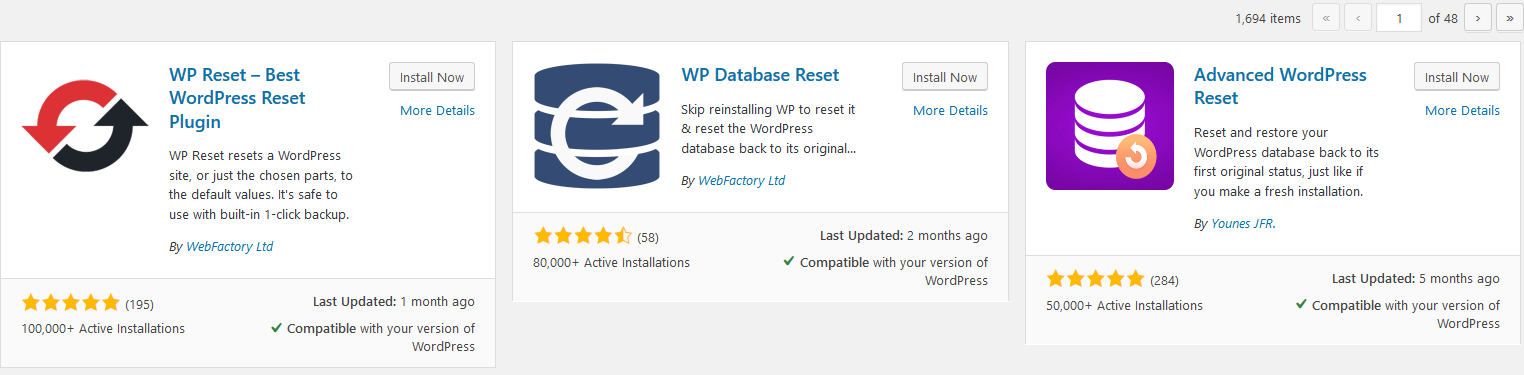Viewport: 1524px width, 375px height.
Task: Go to previous page of results
Action: coord(1358,18)
